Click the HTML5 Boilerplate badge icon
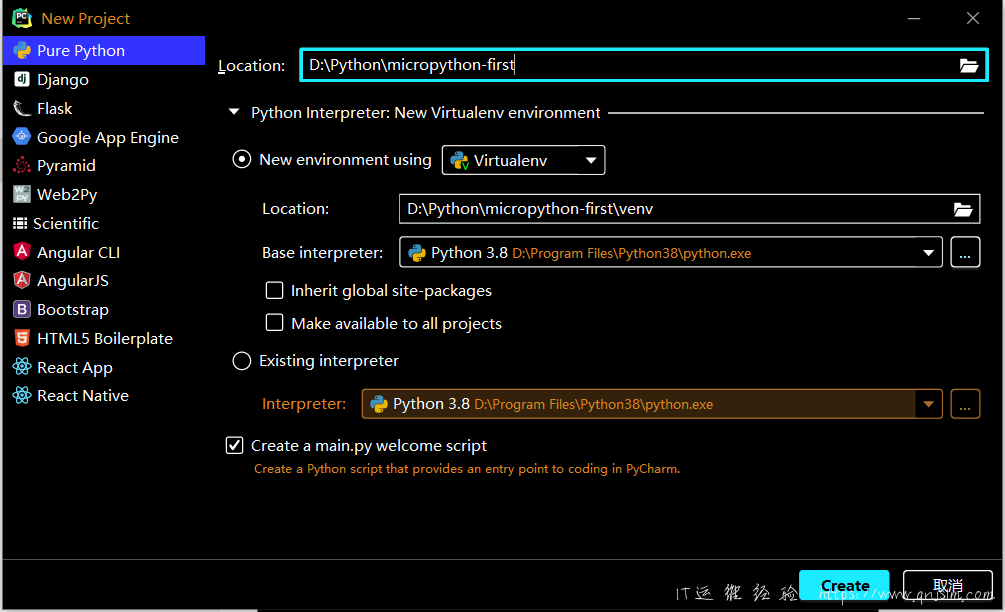 click(x=22, y=338)
